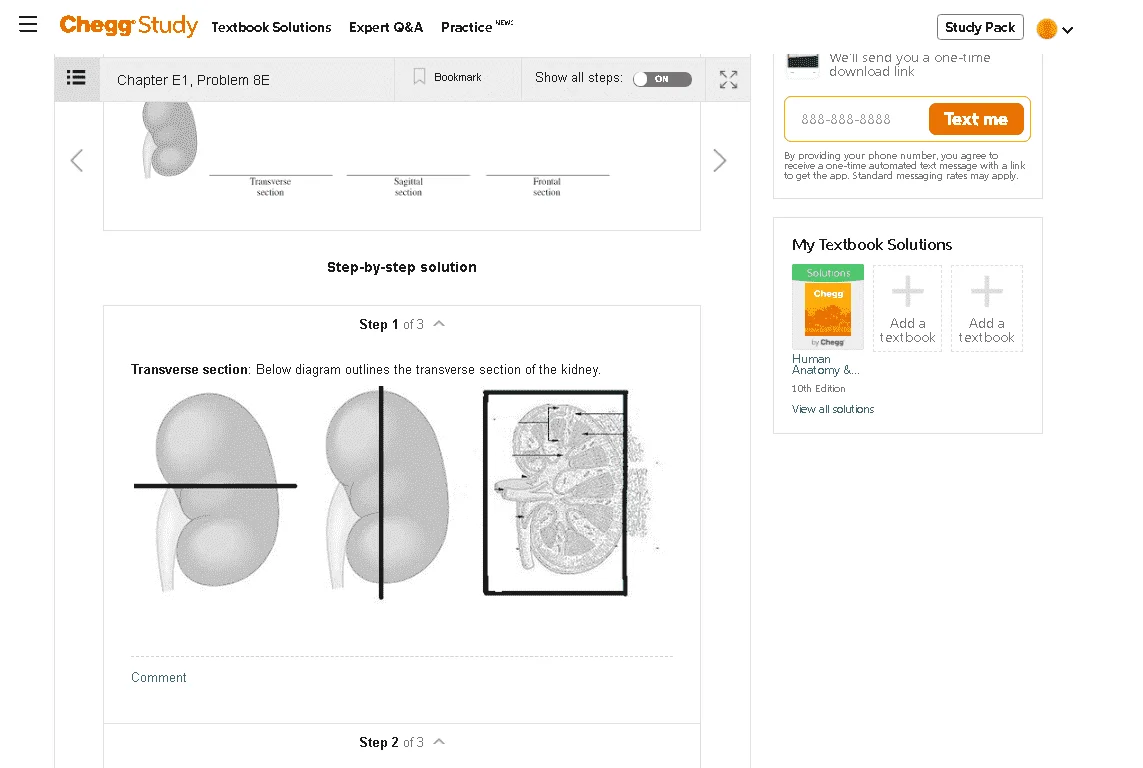Image resolution: width=1143 pixels, height=768 pixels.
Task: Open Textbook Solutions menu
Action: click(x=271, y=27)
